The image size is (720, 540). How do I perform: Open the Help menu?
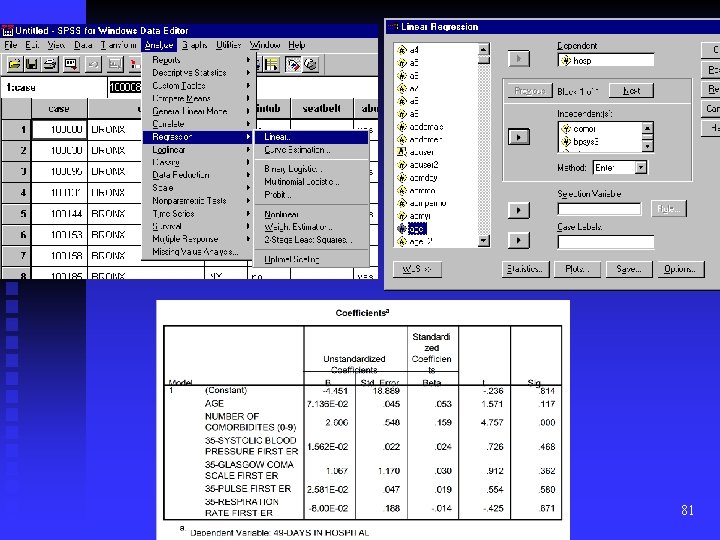297,45
